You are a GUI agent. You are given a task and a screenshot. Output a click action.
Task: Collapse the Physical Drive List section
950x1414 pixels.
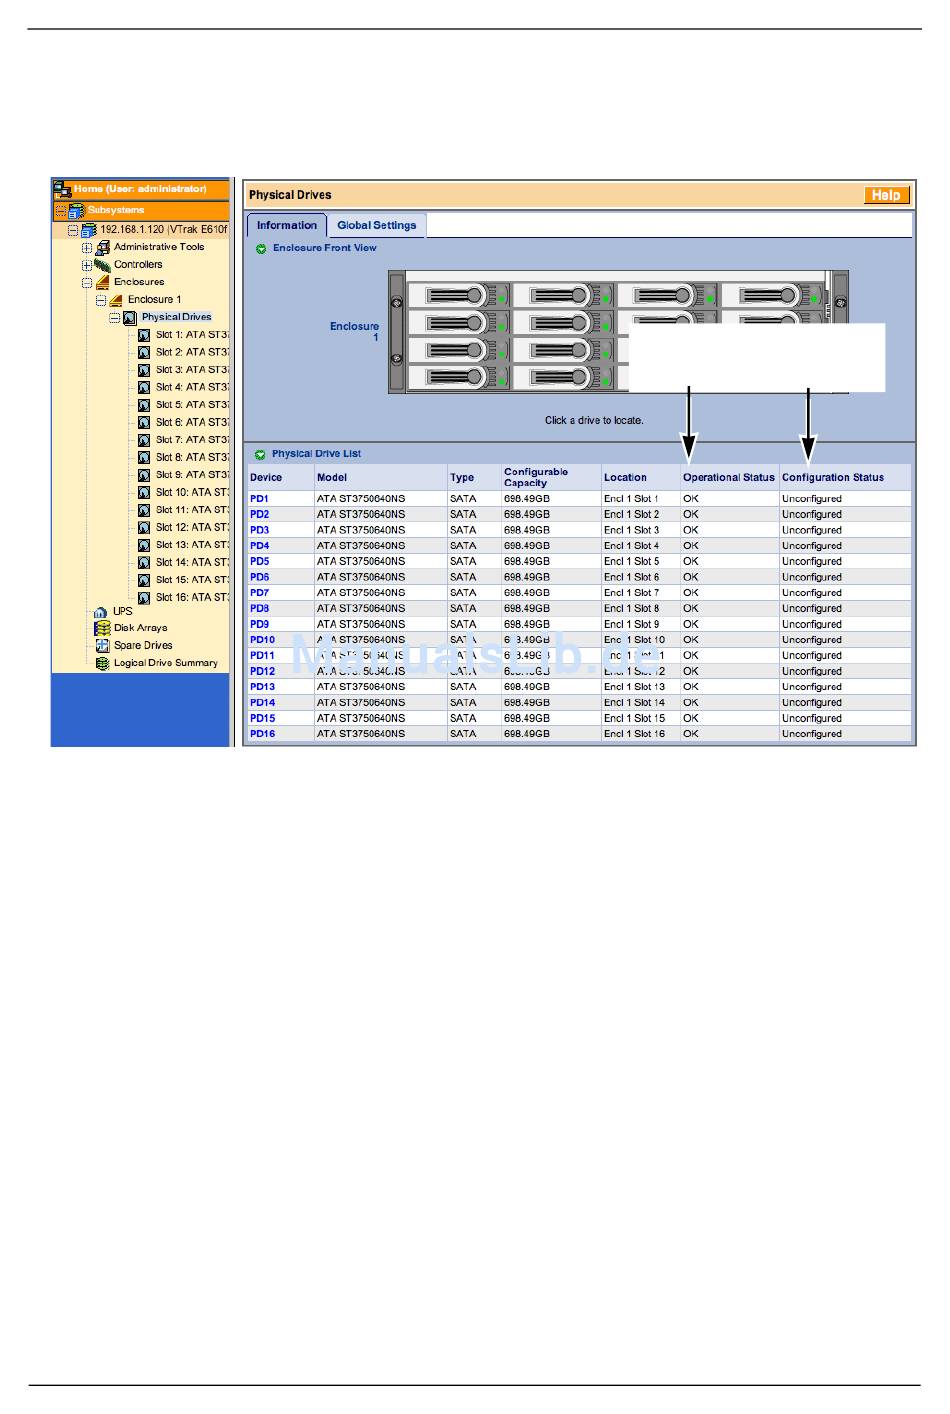point(260,454)
